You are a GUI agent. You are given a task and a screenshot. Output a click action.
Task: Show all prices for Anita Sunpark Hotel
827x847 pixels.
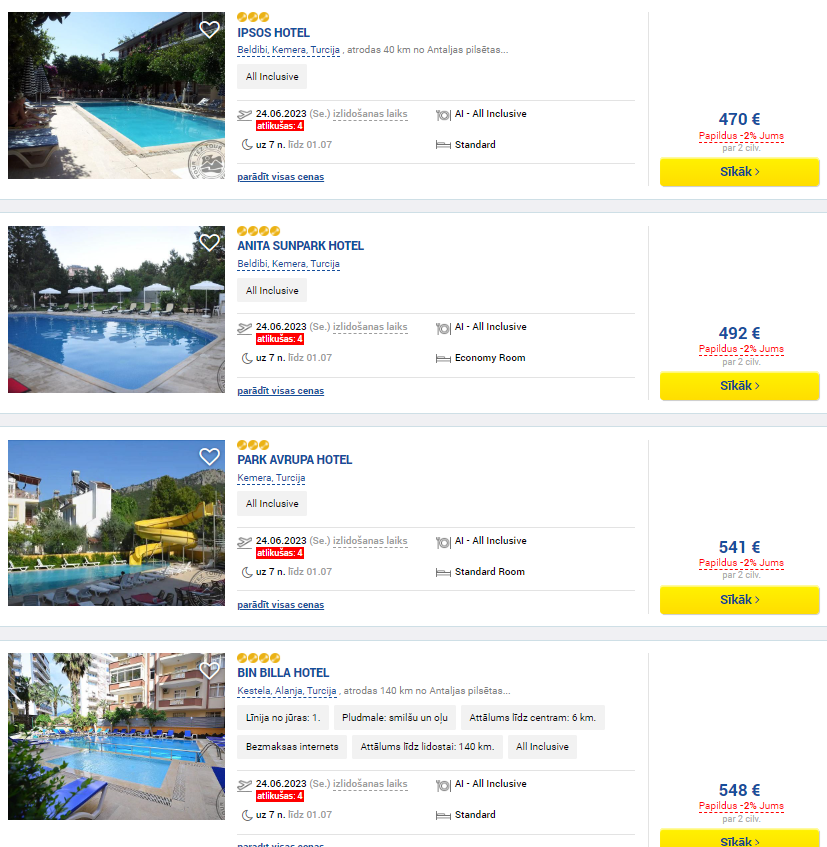(280, 391)
